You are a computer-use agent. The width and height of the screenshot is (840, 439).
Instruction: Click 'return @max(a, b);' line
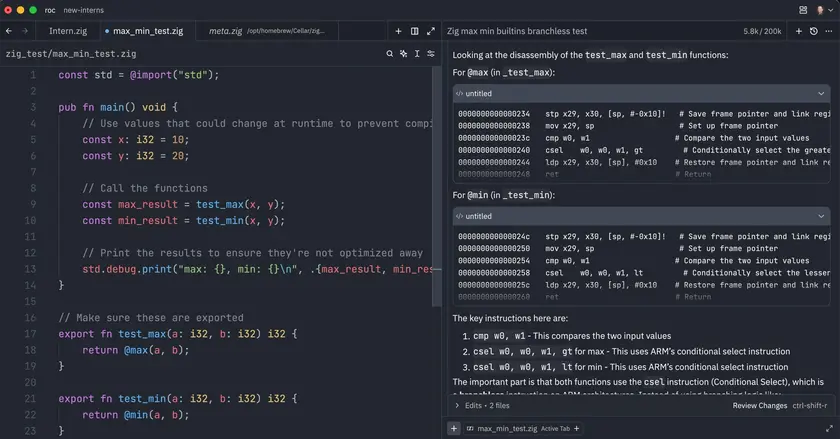click(x=136, y=350)
